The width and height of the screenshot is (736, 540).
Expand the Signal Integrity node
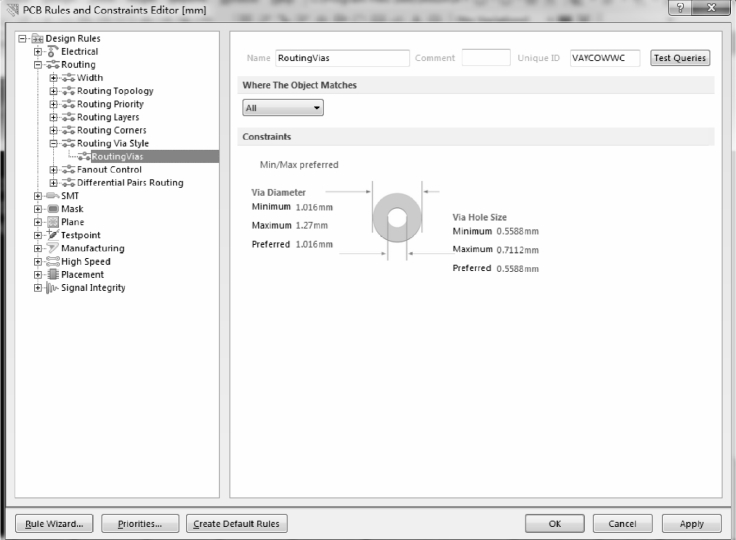pos(38,288)
